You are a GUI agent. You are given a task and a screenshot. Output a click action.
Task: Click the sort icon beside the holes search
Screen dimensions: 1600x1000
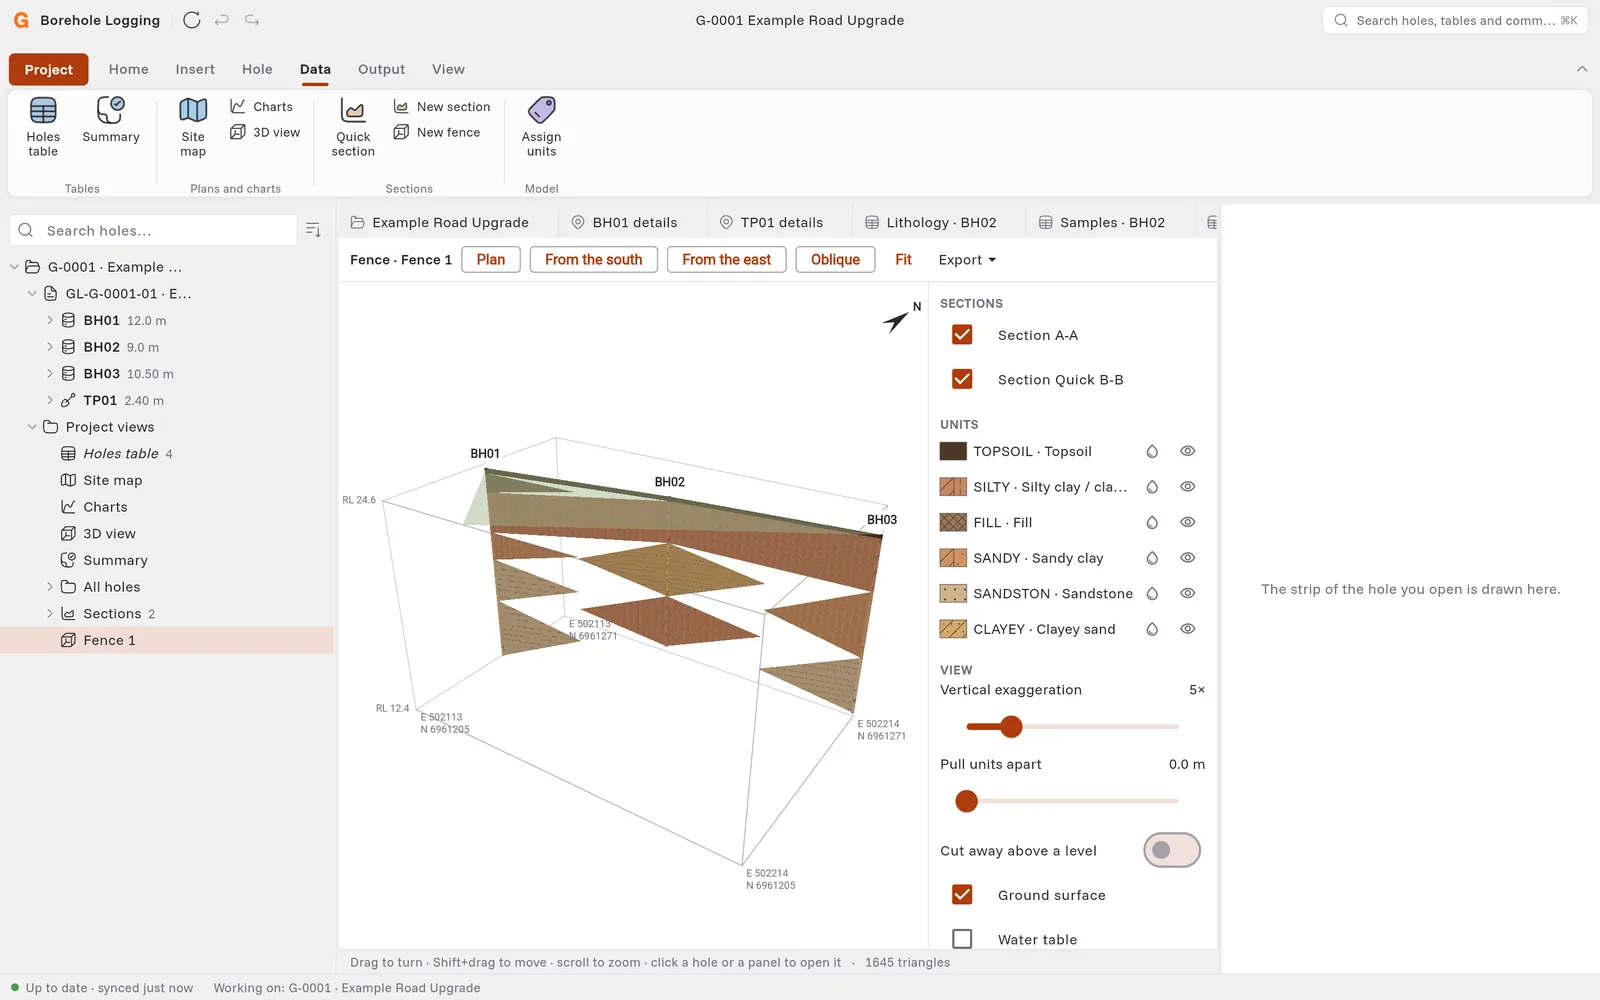tap(313, 230)
